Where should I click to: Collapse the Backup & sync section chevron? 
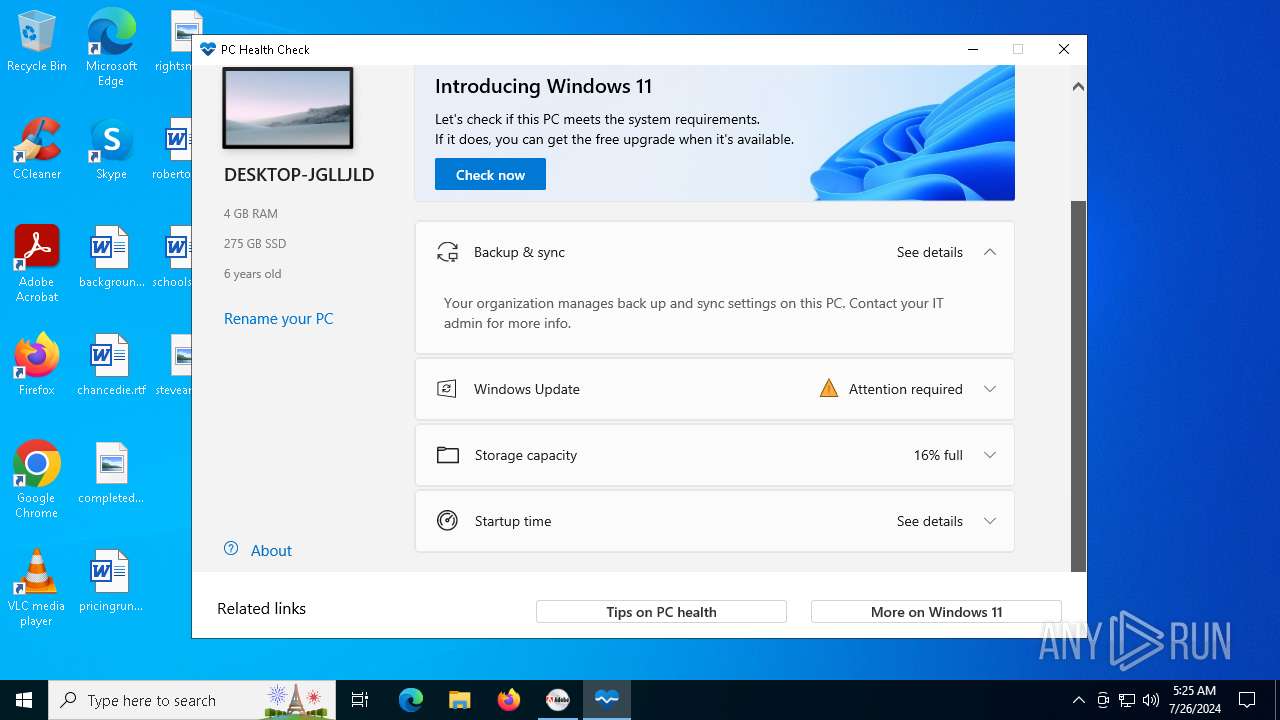click(x=990, y=252)
